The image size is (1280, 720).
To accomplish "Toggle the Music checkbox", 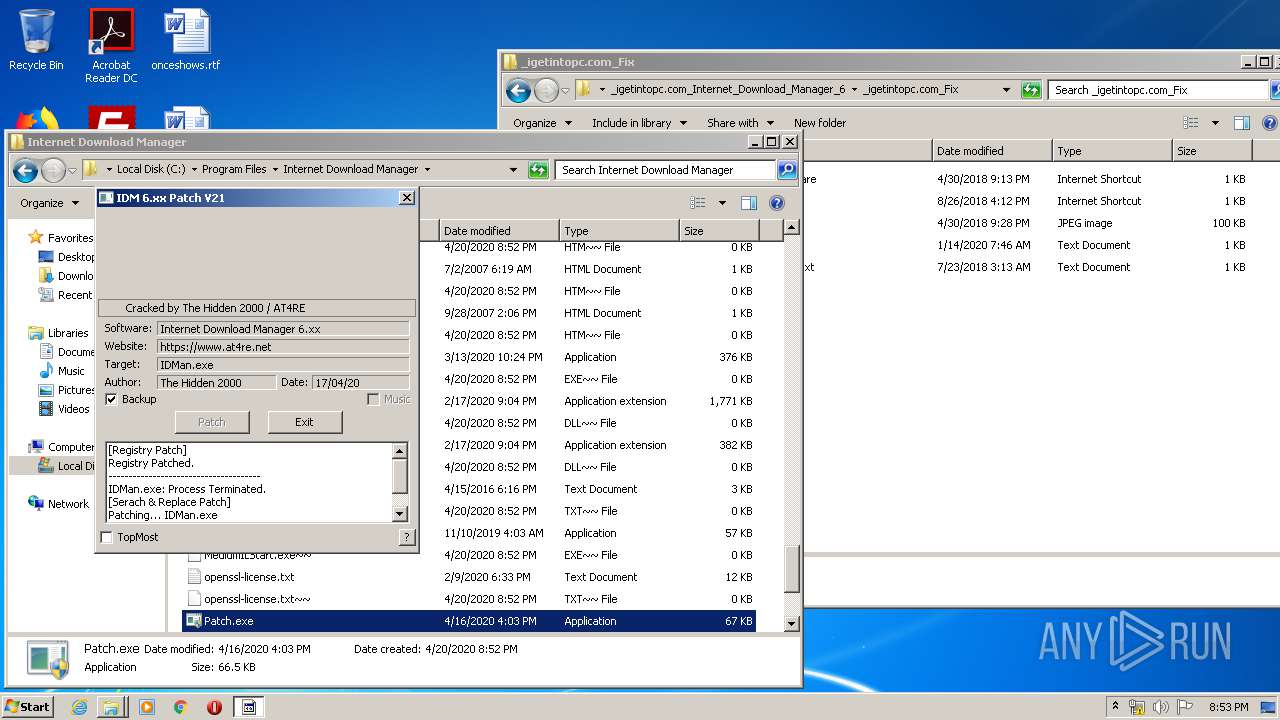I will pyautogui.click(x=373, y=399).
